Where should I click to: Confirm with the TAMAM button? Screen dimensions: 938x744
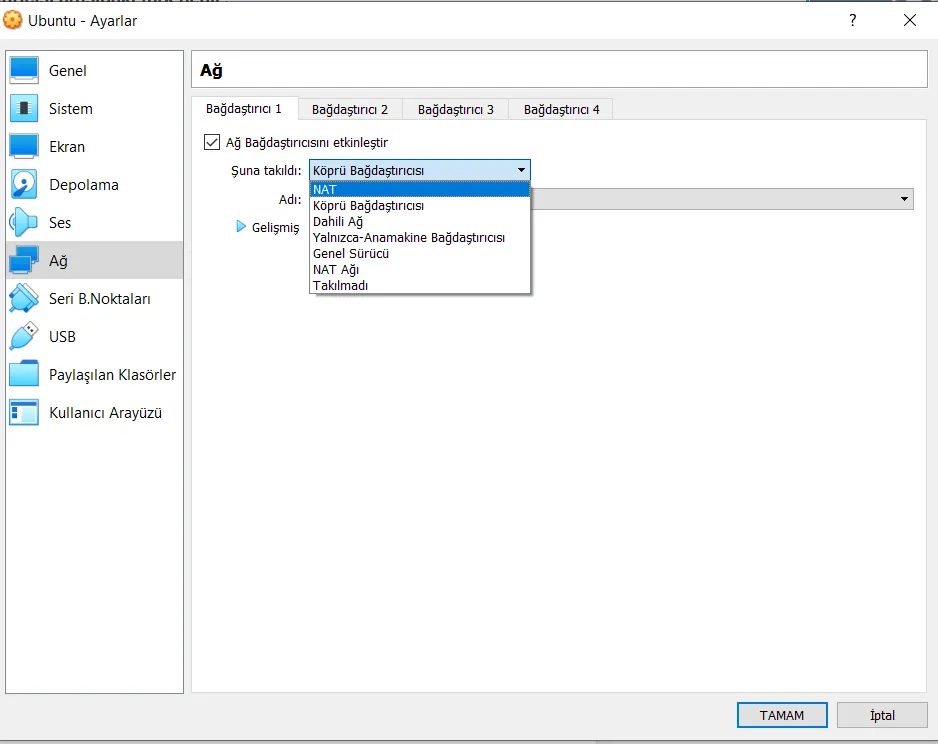coord(782,715)
